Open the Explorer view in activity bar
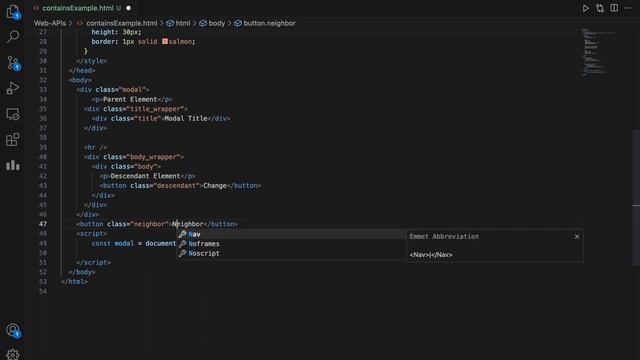Image resolution: width=640 pixels, height=360 pixels. coord(13,11)
